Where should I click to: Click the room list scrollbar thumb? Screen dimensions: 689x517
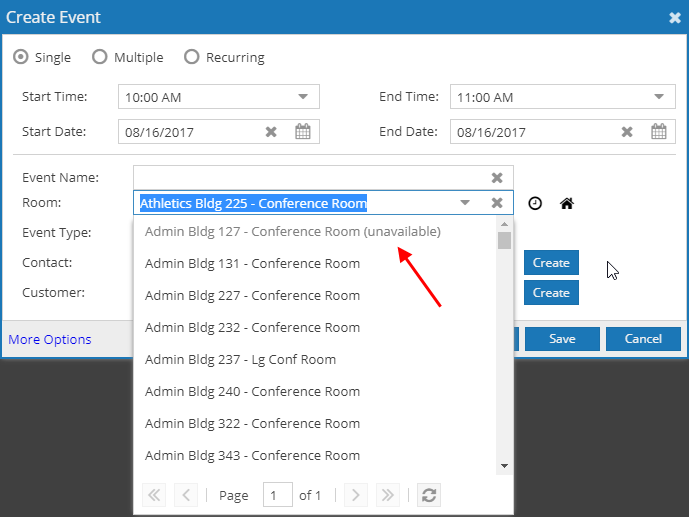(504, 240)
